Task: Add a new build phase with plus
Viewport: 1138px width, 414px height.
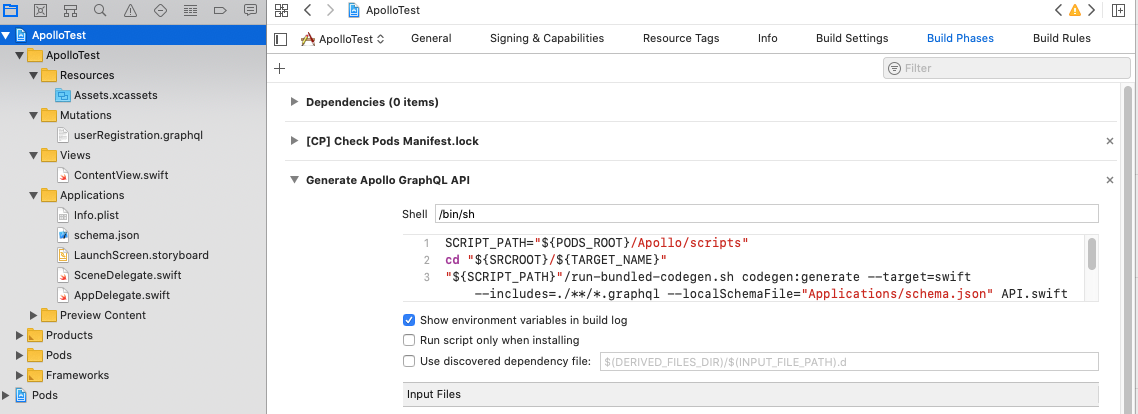Action: click(280, 68)
